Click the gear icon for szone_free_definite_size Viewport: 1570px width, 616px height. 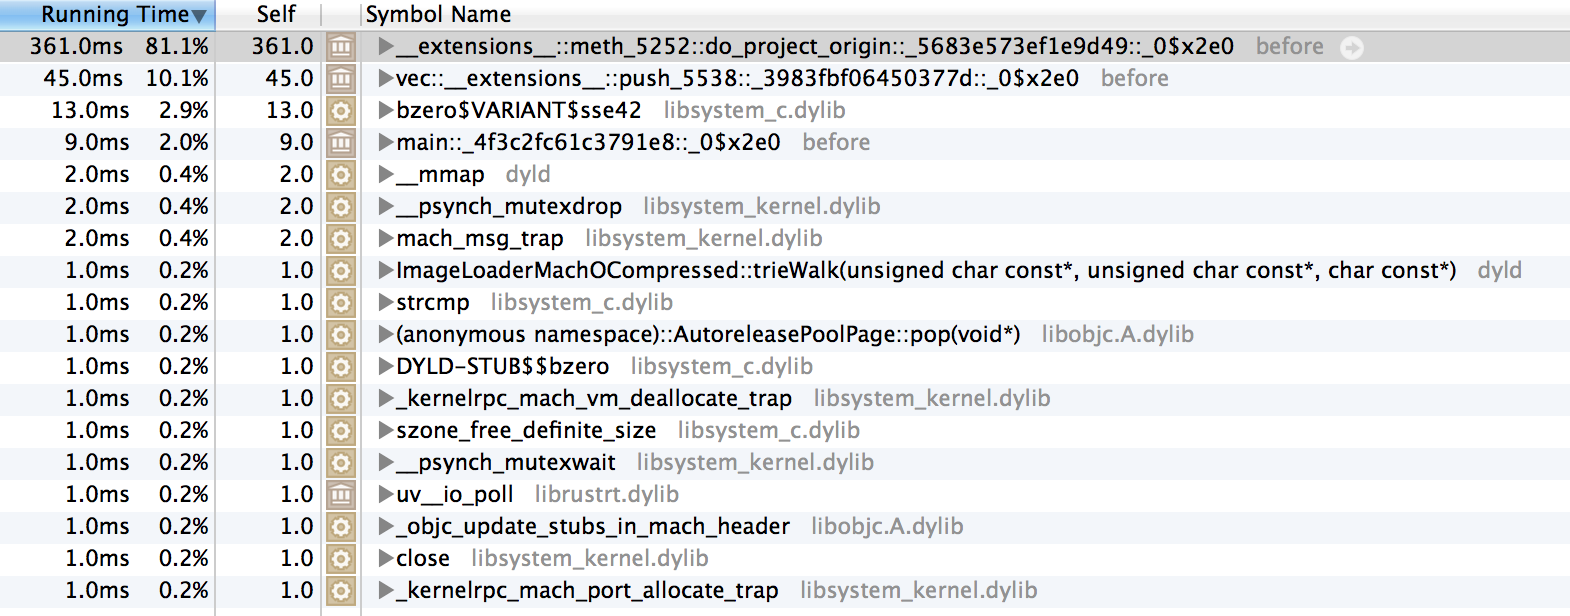[341, 430]
